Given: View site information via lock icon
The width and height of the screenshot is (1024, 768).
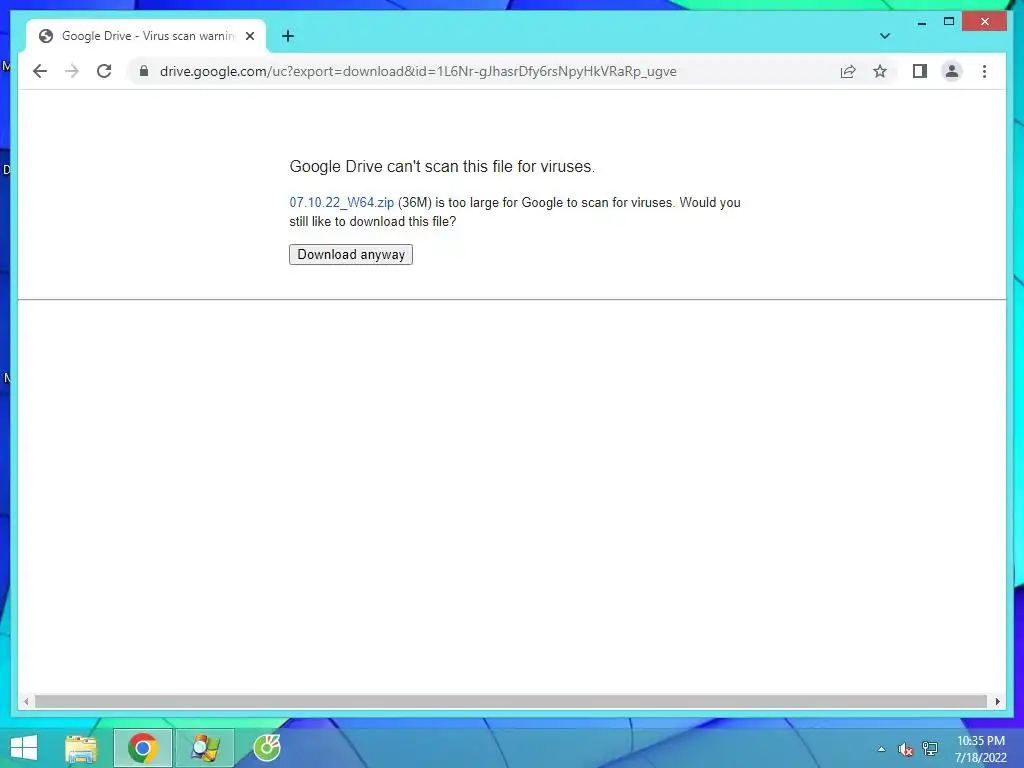Looking at the screenshot, I should [x=144, y=71].
